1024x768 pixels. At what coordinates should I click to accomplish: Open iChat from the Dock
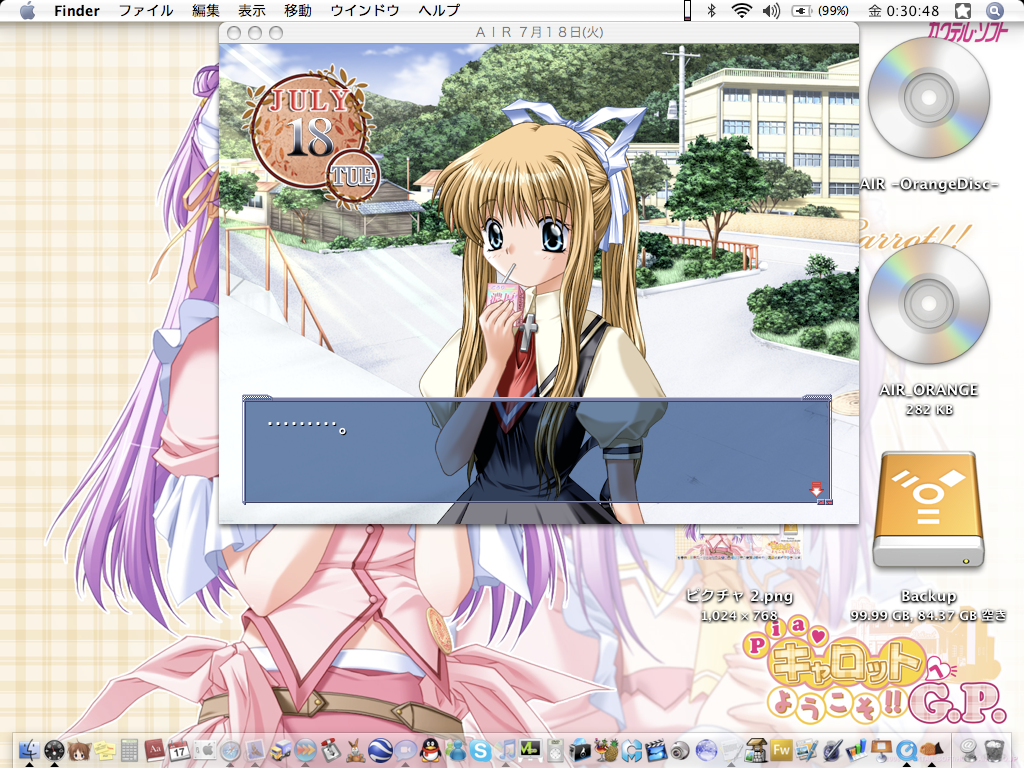coord(405,750)
